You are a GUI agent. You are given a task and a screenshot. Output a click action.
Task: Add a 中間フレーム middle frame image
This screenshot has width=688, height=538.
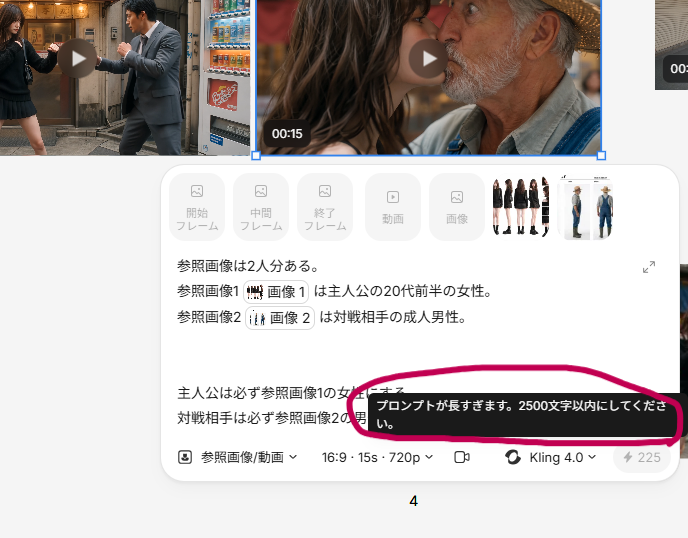click(x=261, y=207)
